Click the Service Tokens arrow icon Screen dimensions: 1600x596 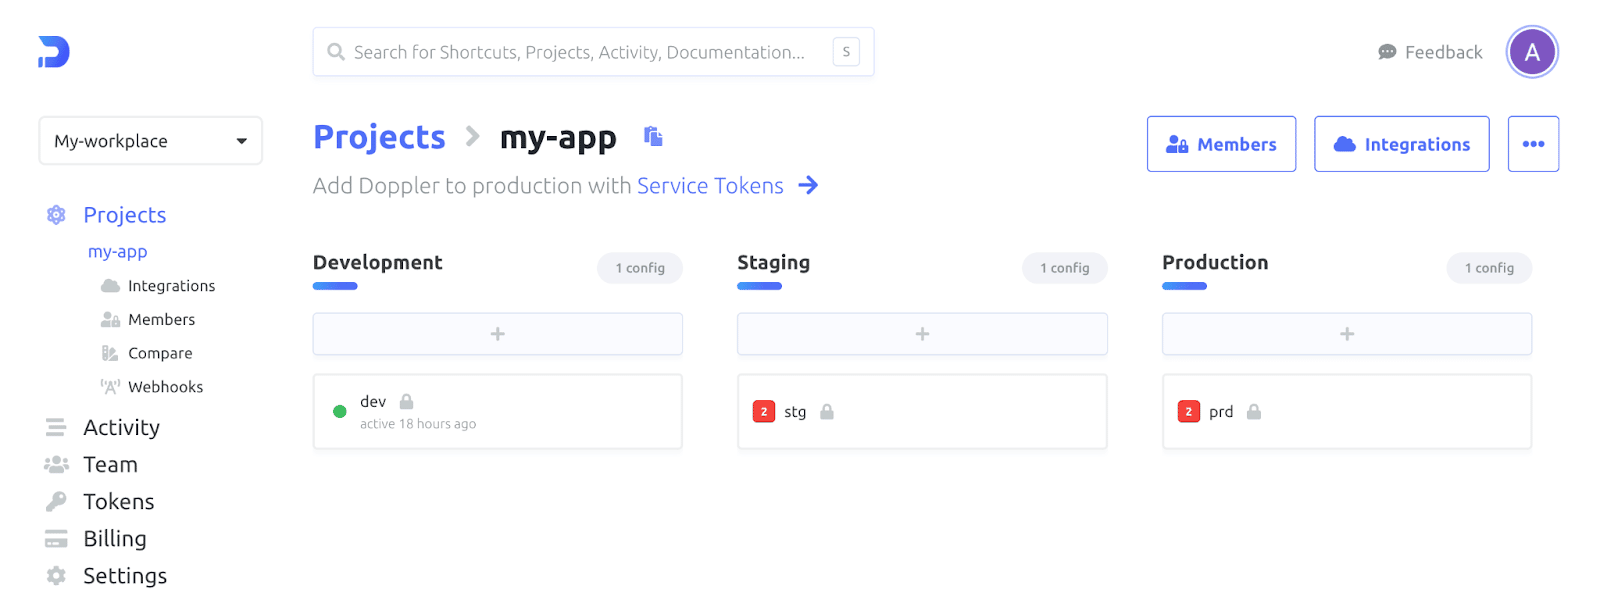tap(808, 186)
